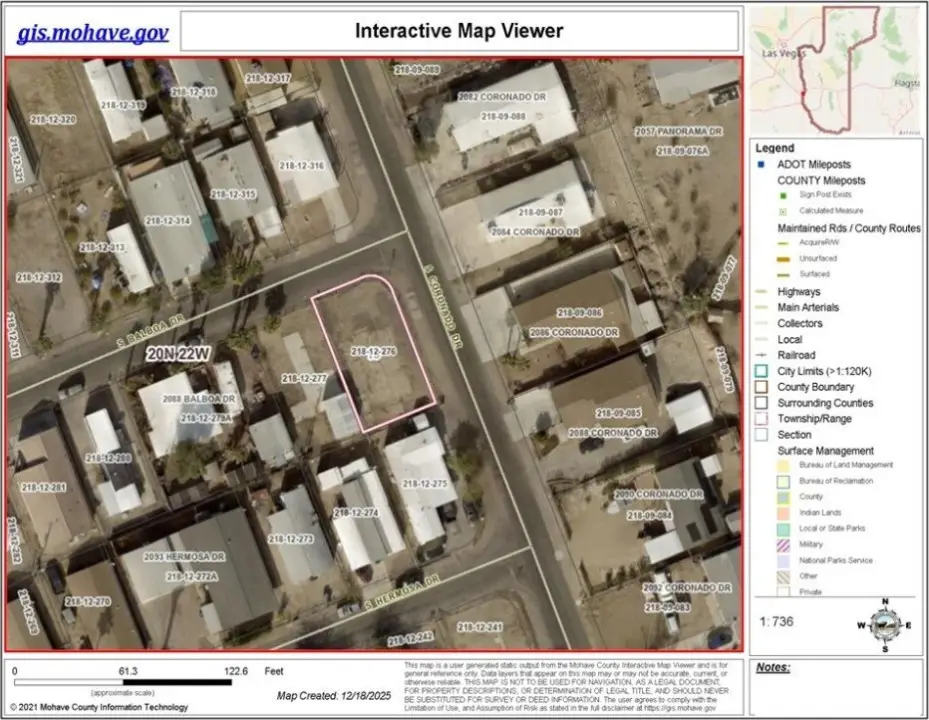Screen dimensions: 929x720
Task: Click the County Boundary legend box
Action: point(761,387)
